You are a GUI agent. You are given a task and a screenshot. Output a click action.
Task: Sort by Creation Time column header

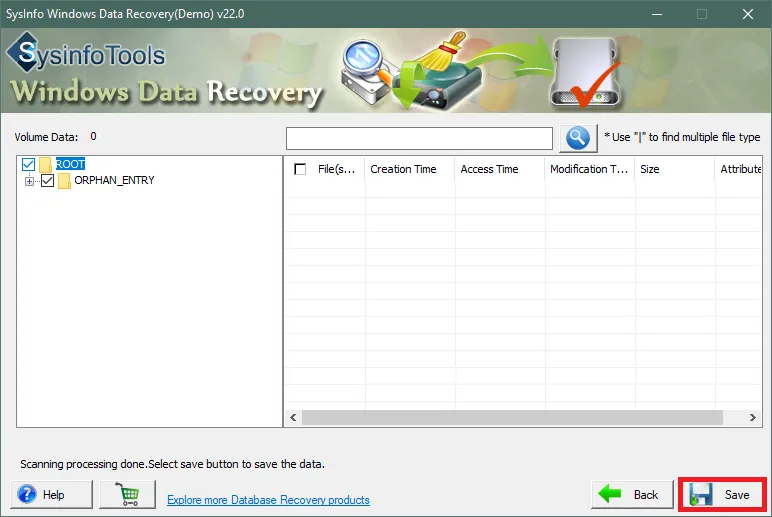(410, 169)
